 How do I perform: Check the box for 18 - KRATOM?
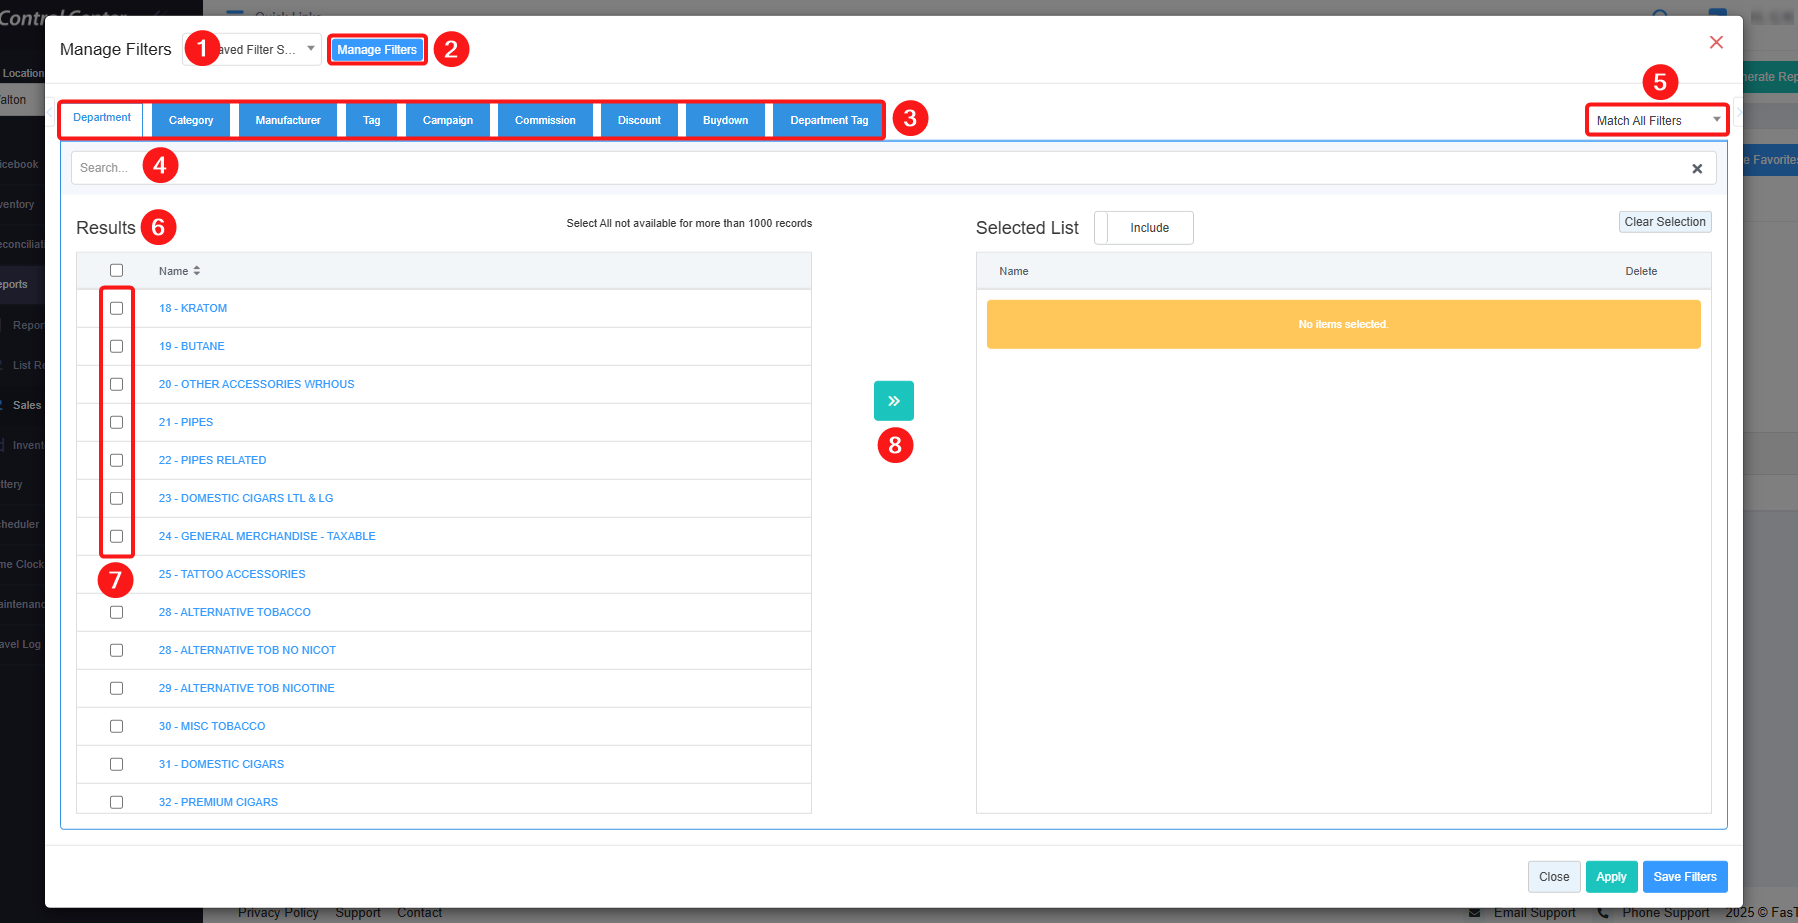click(117, 308)
